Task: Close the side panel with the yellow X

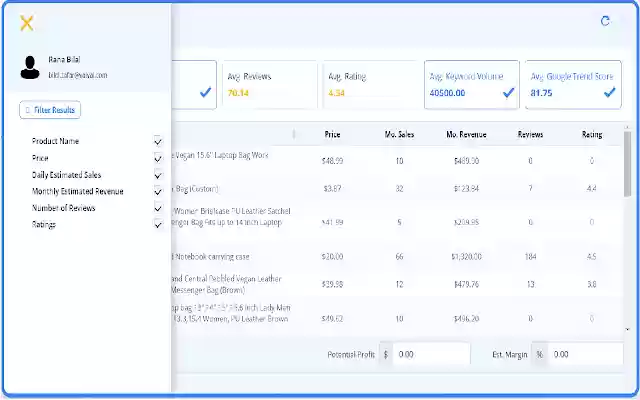Action: pyautogui.click(x=27, y=23)
